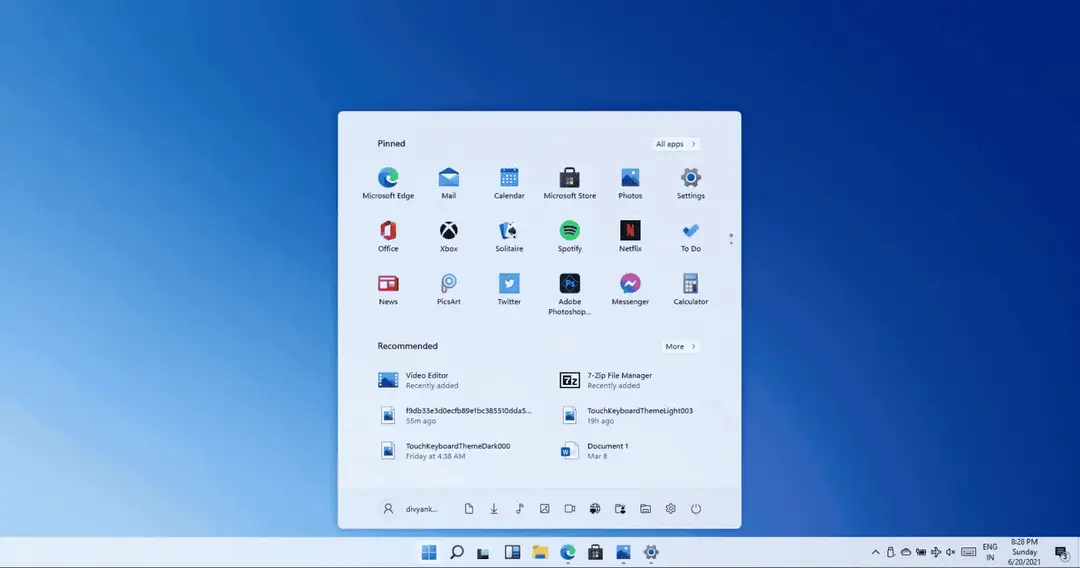Open the pinned Calendar app
This screenshot has width=1080, height=568.
[x=509, y=183]
